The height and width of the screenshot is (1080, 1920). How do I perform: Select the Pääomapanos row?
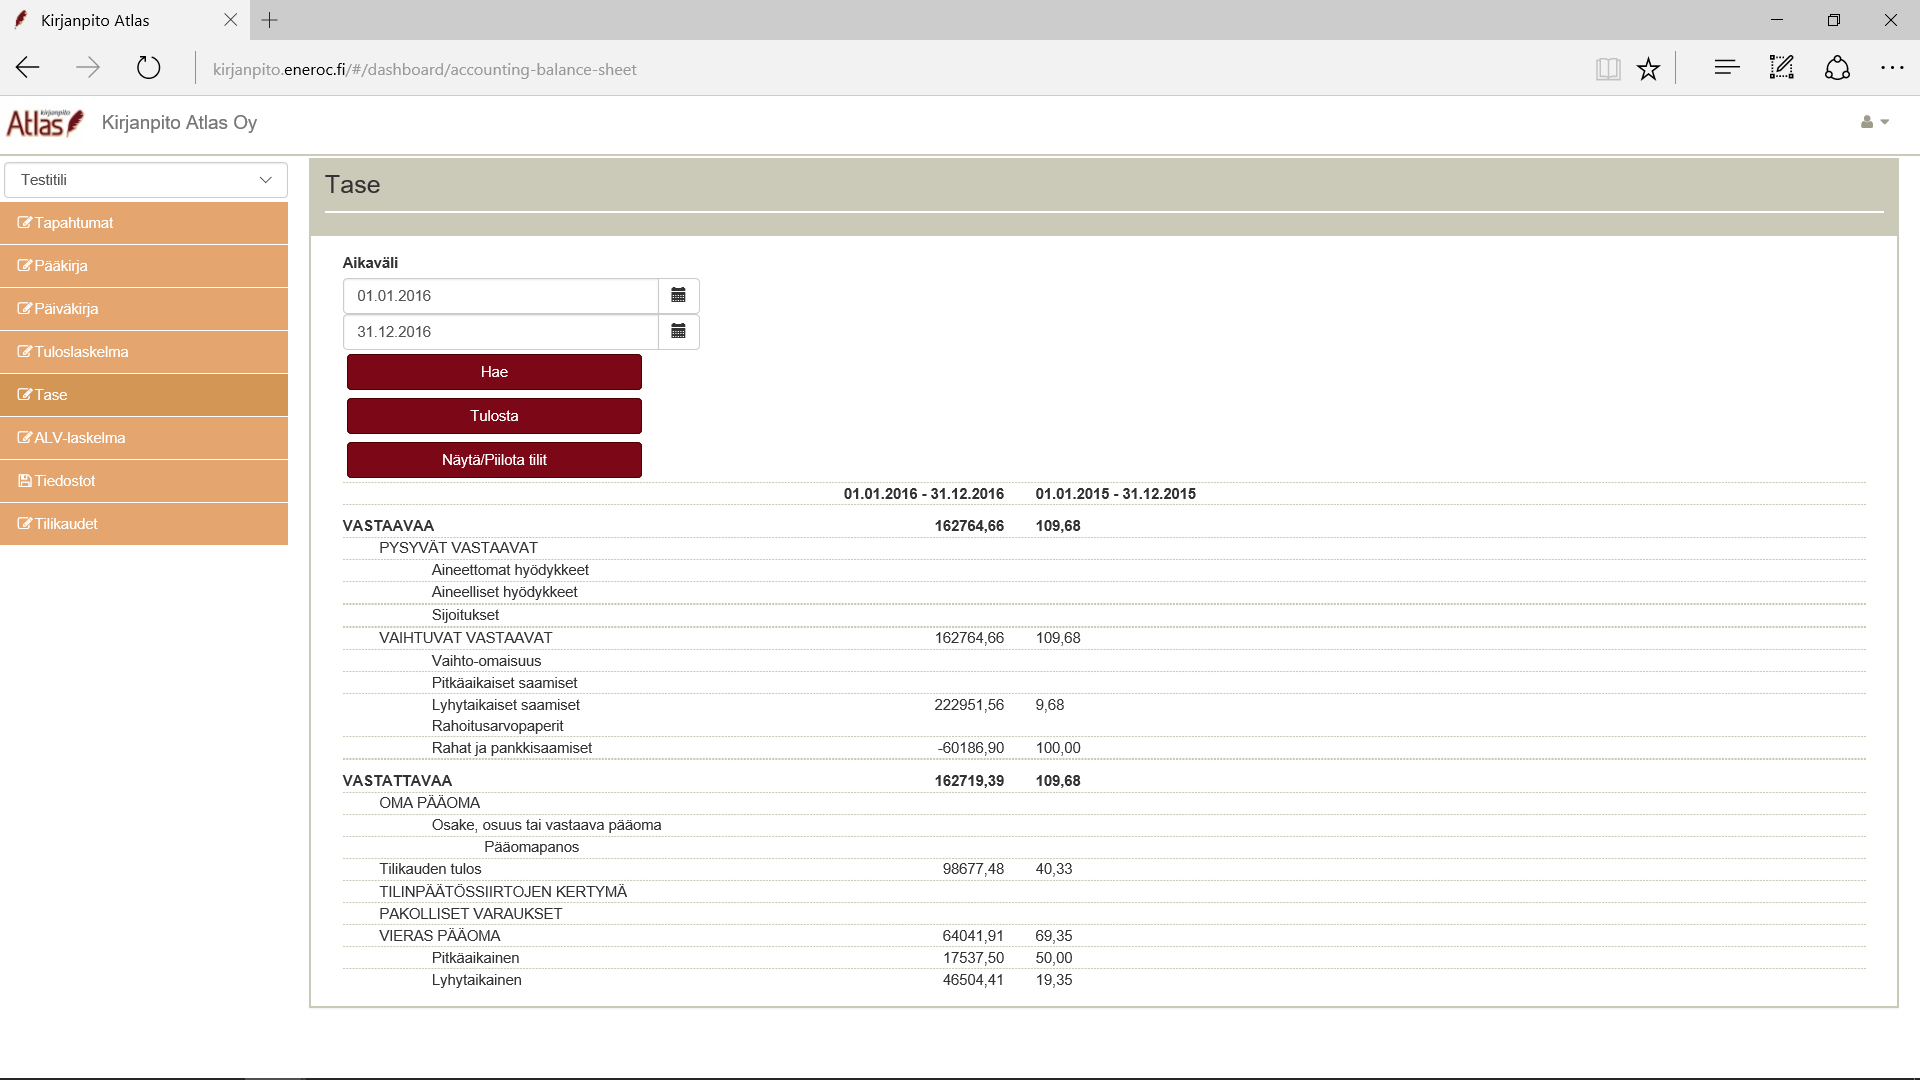click(1104, 847)
